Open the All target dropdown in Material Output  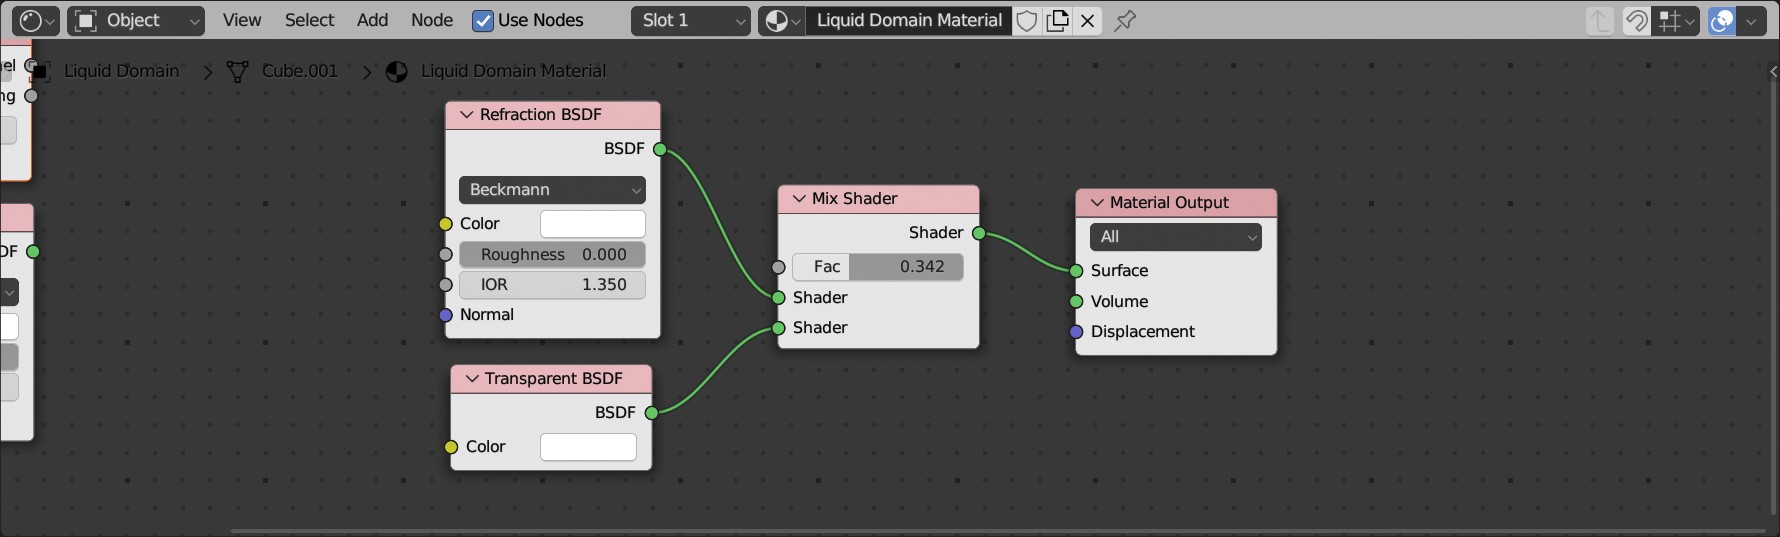pos(1176,237)
